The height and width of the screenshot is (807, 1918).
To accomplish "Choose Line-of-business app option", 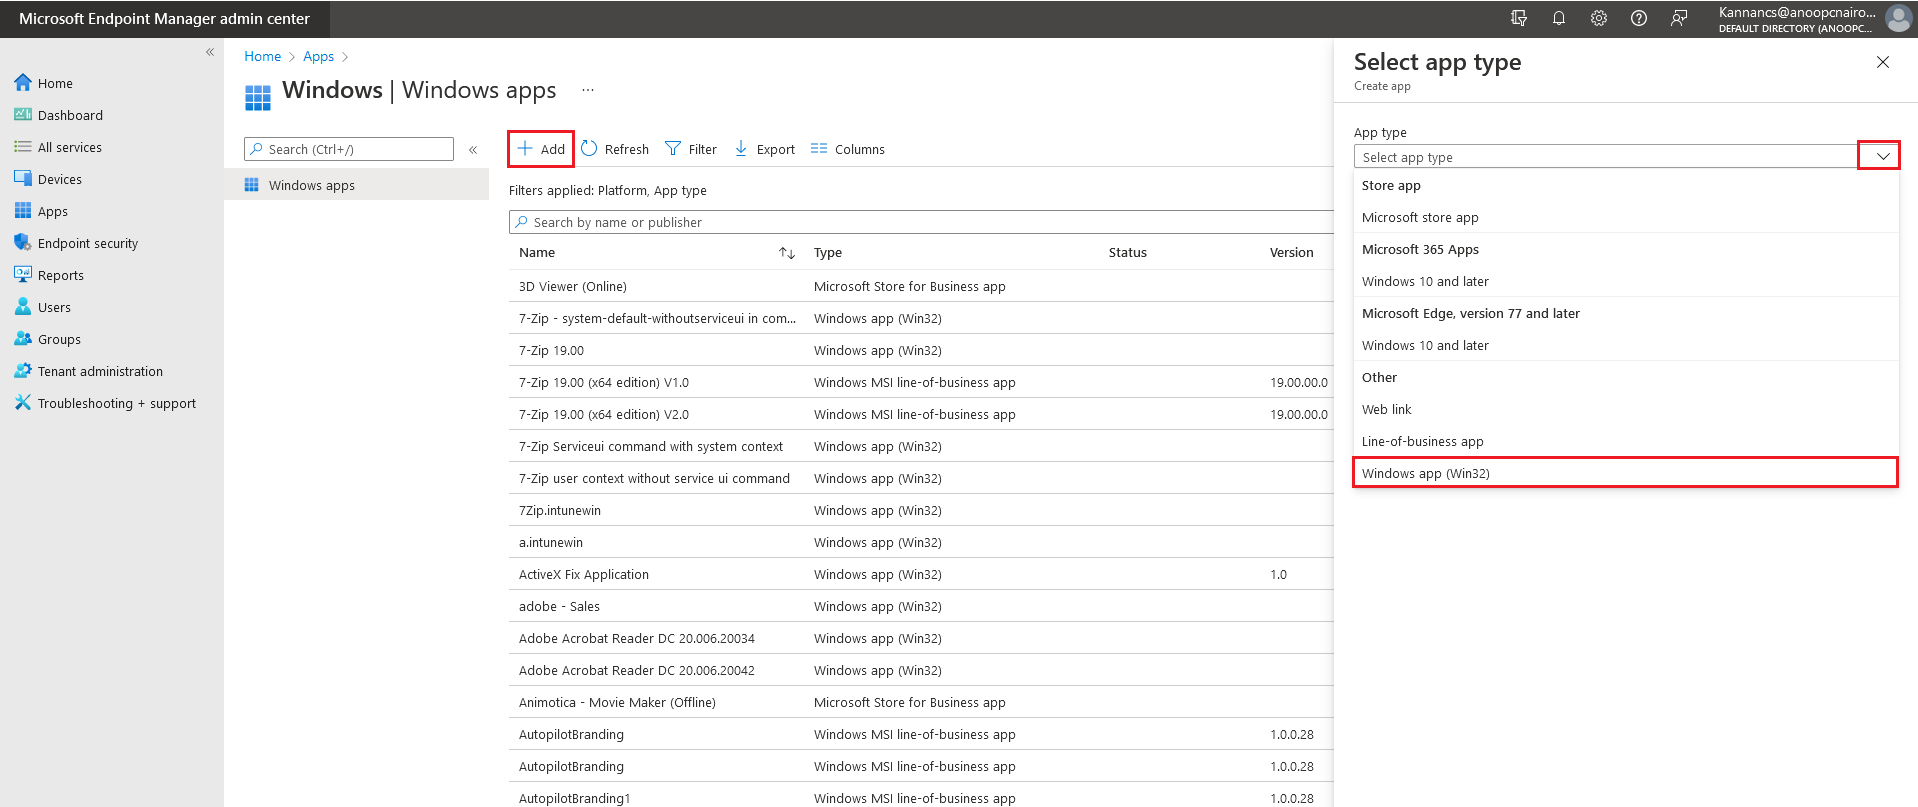I will coord(1626,441).
